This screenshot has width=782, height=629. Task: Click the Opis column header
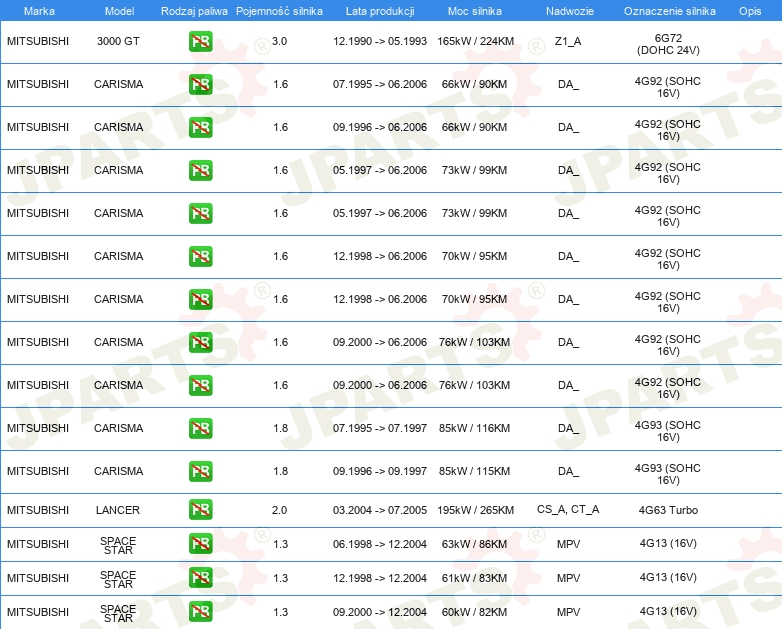750,11
